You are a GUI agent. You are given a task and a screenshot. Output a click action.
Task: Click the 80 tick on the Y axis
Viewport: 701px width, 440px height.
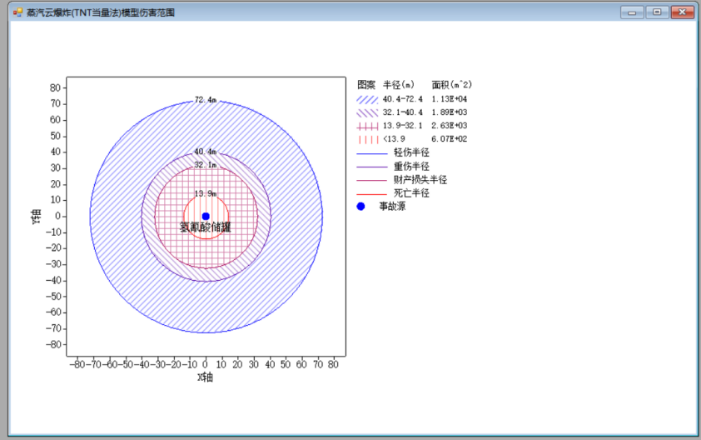click(x=55, y=88)
